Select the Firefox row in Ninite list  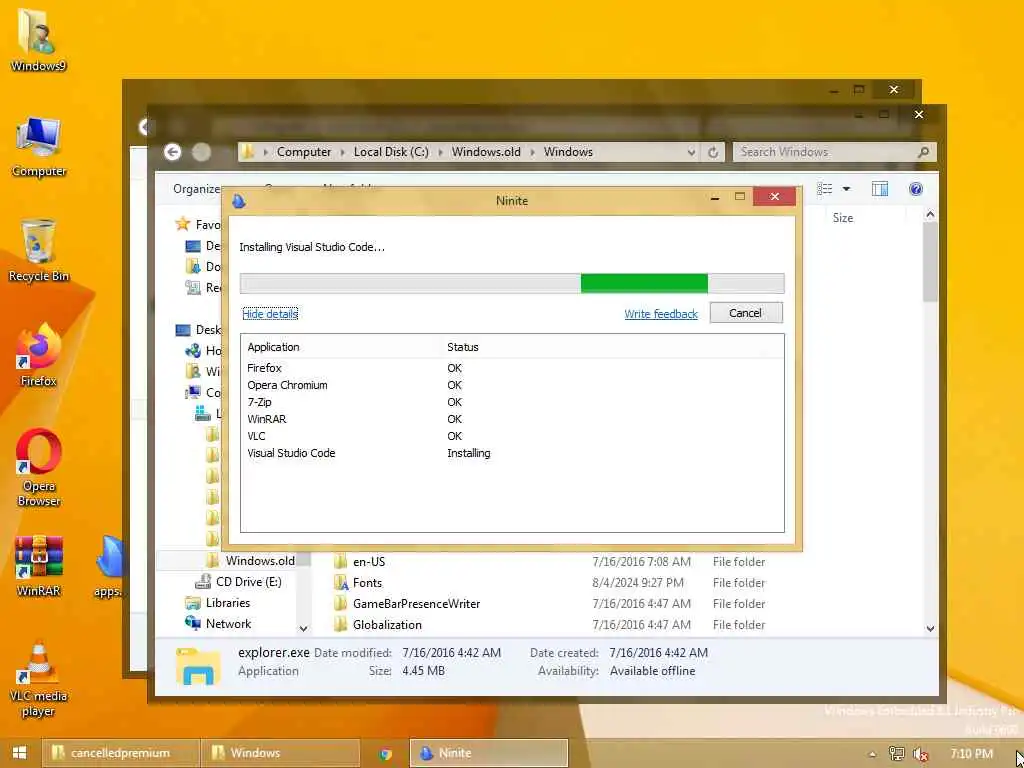click(512, 368)
